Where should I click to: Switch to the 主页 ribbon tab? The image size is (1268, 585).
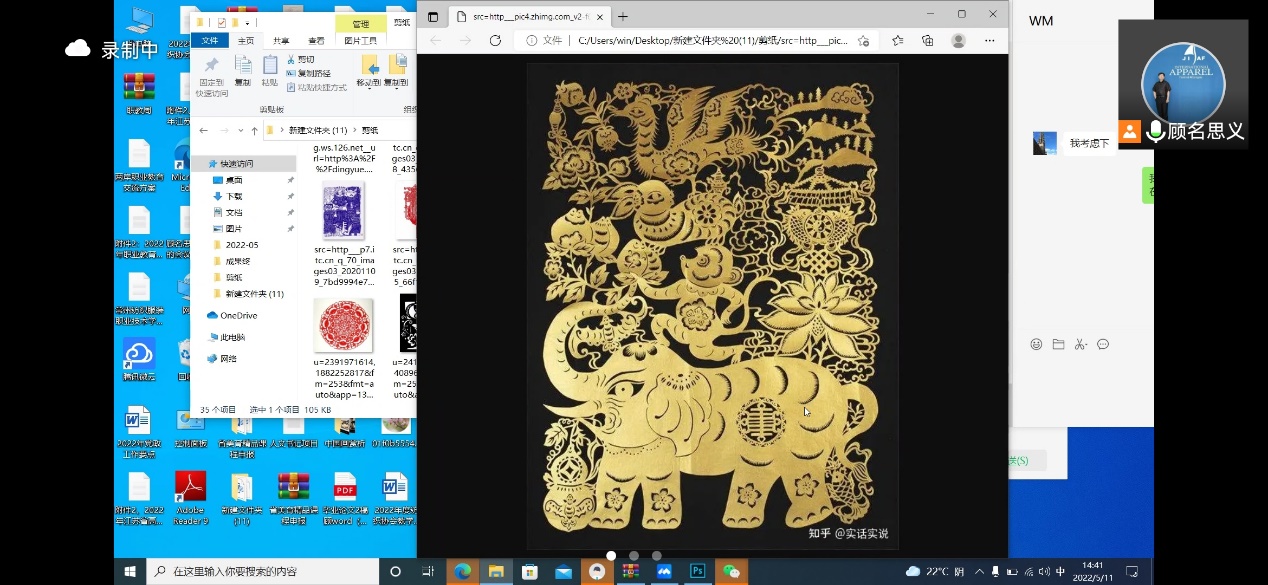[x=246, y=40]
